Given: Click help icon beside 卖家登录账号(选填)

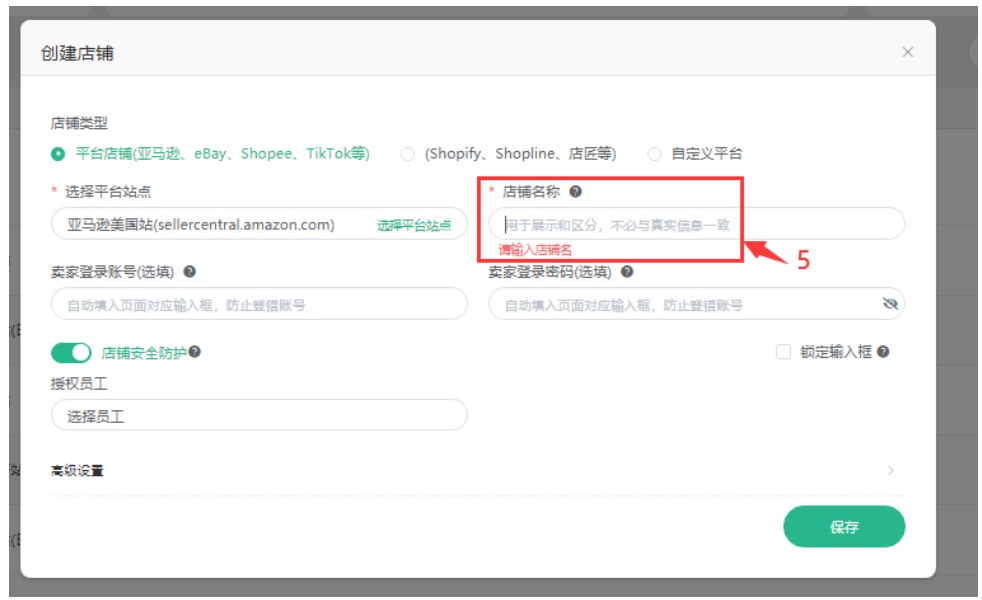Looking at the screenshot, I should tap(189, 271).
